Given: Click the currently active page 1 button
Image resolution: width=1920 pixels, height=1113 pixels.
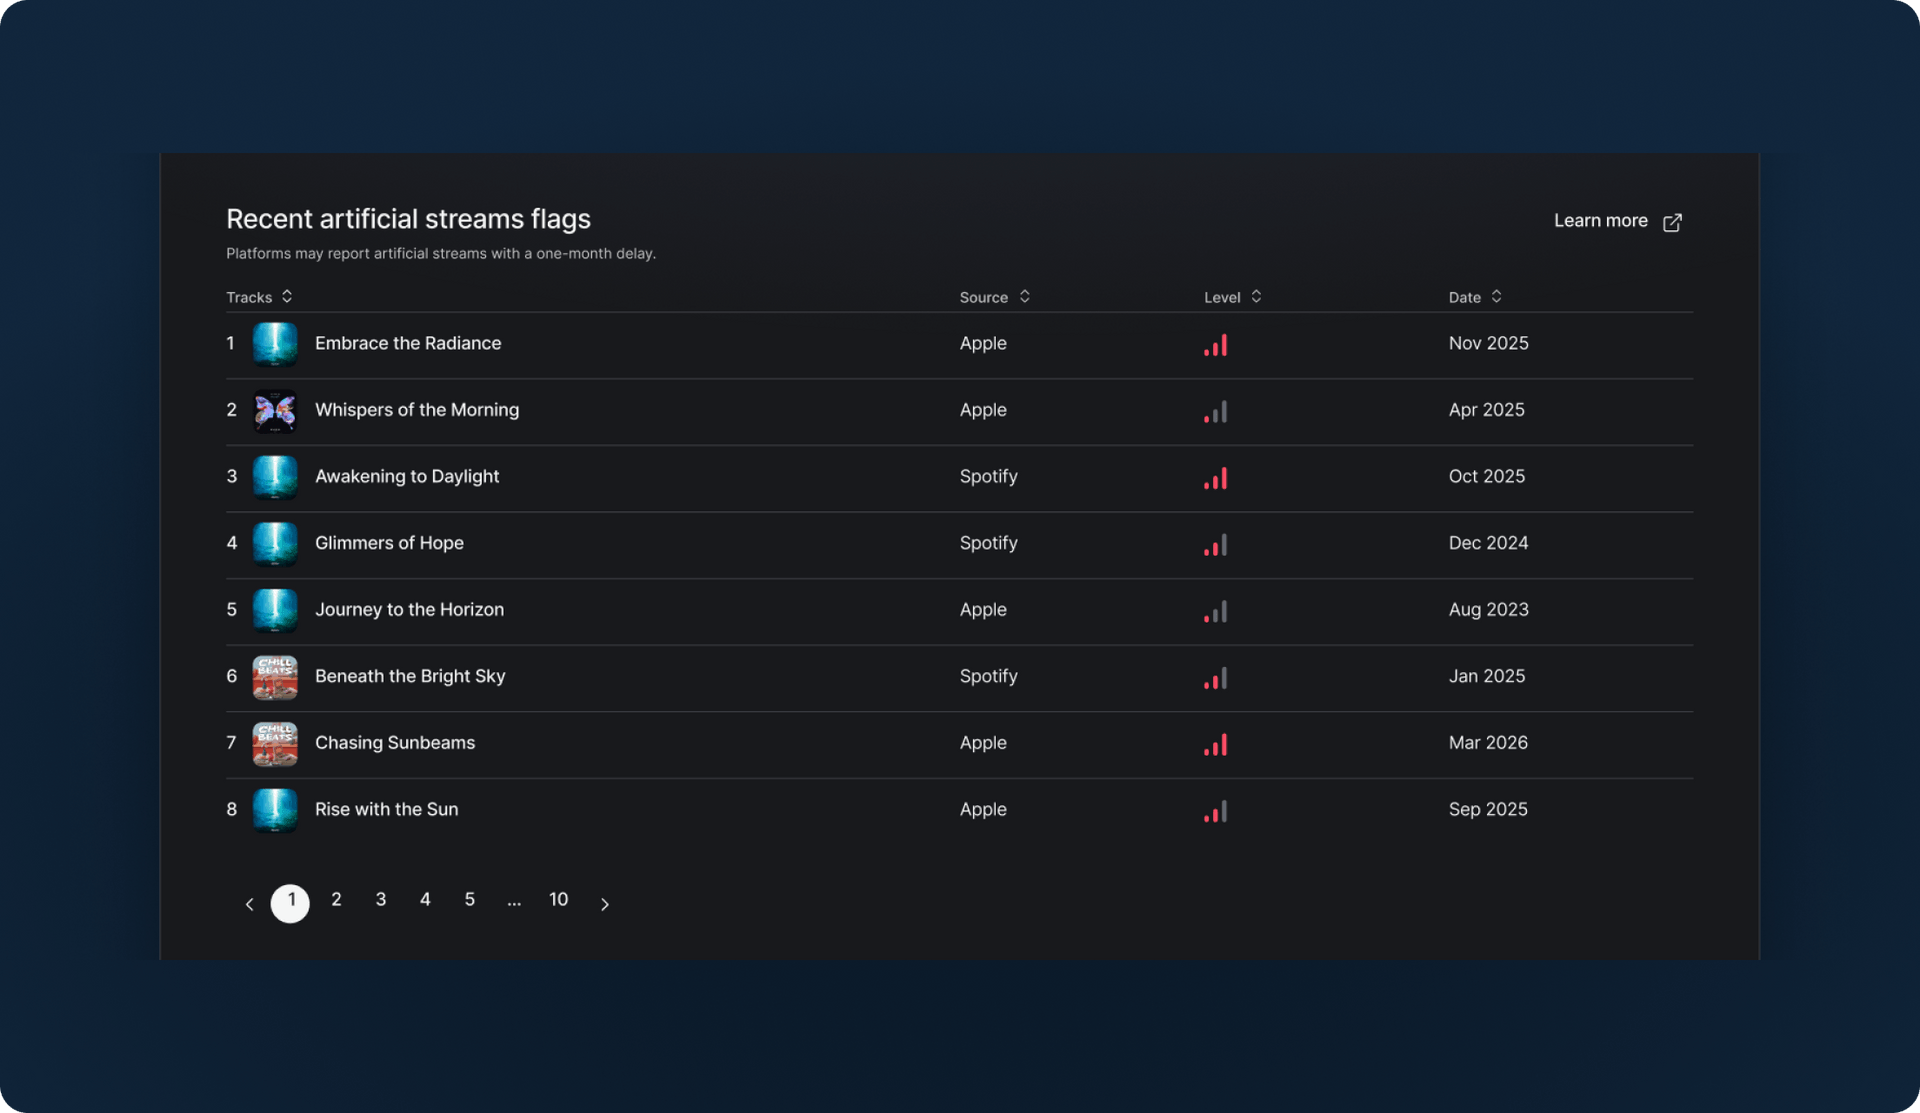Looking at the screenshot, I should click(x=290, y=902).
